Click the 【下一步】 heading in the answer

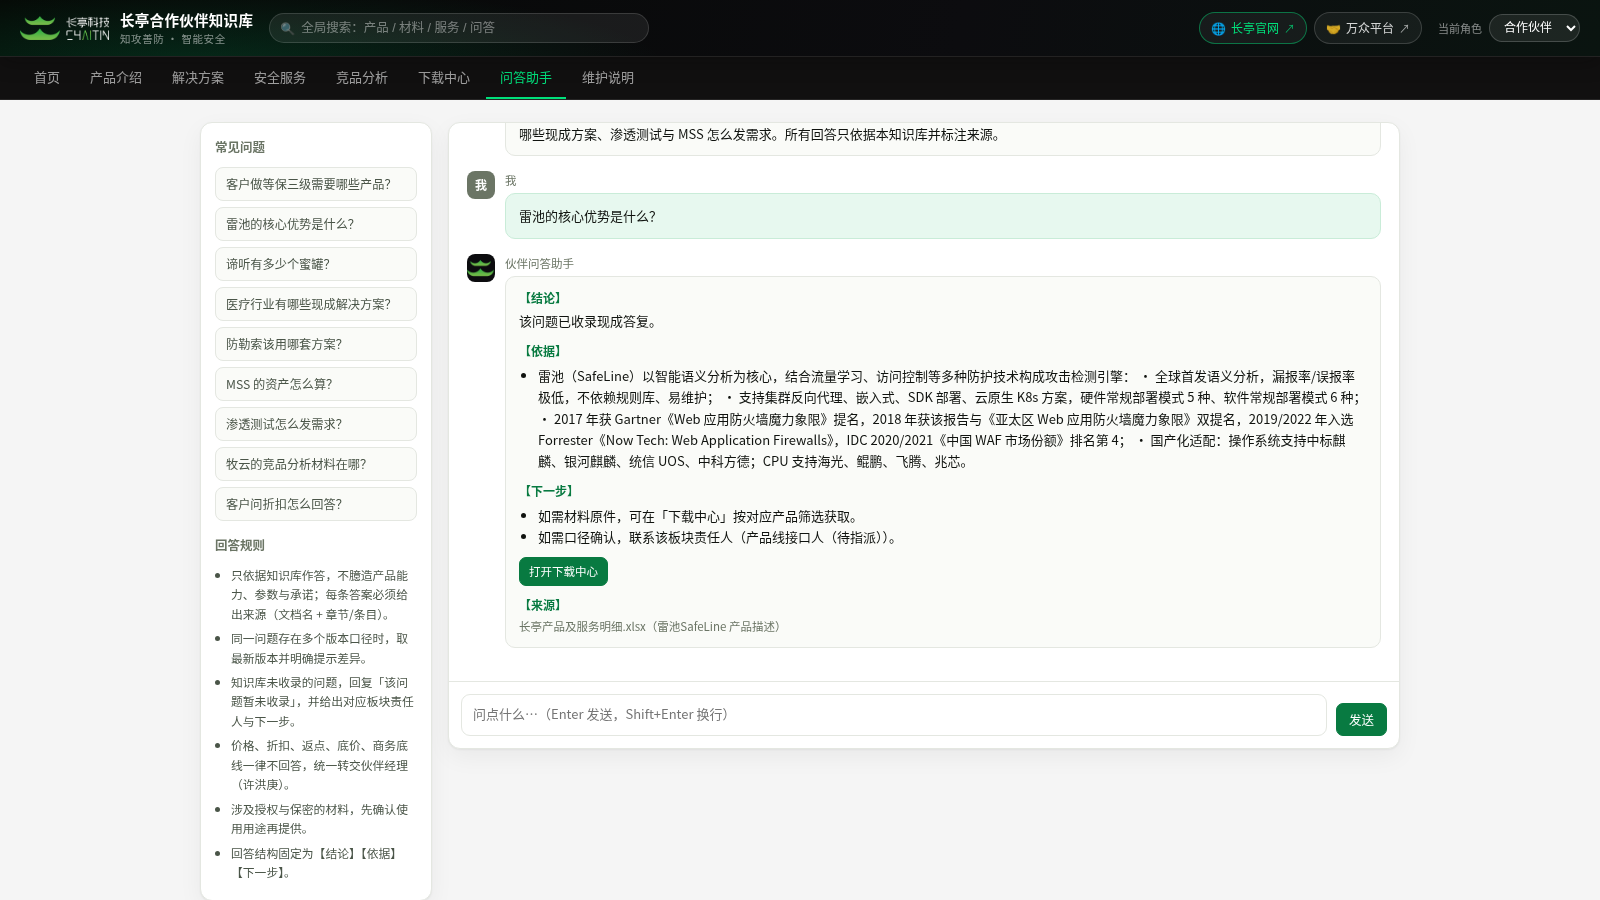point(549,491)
